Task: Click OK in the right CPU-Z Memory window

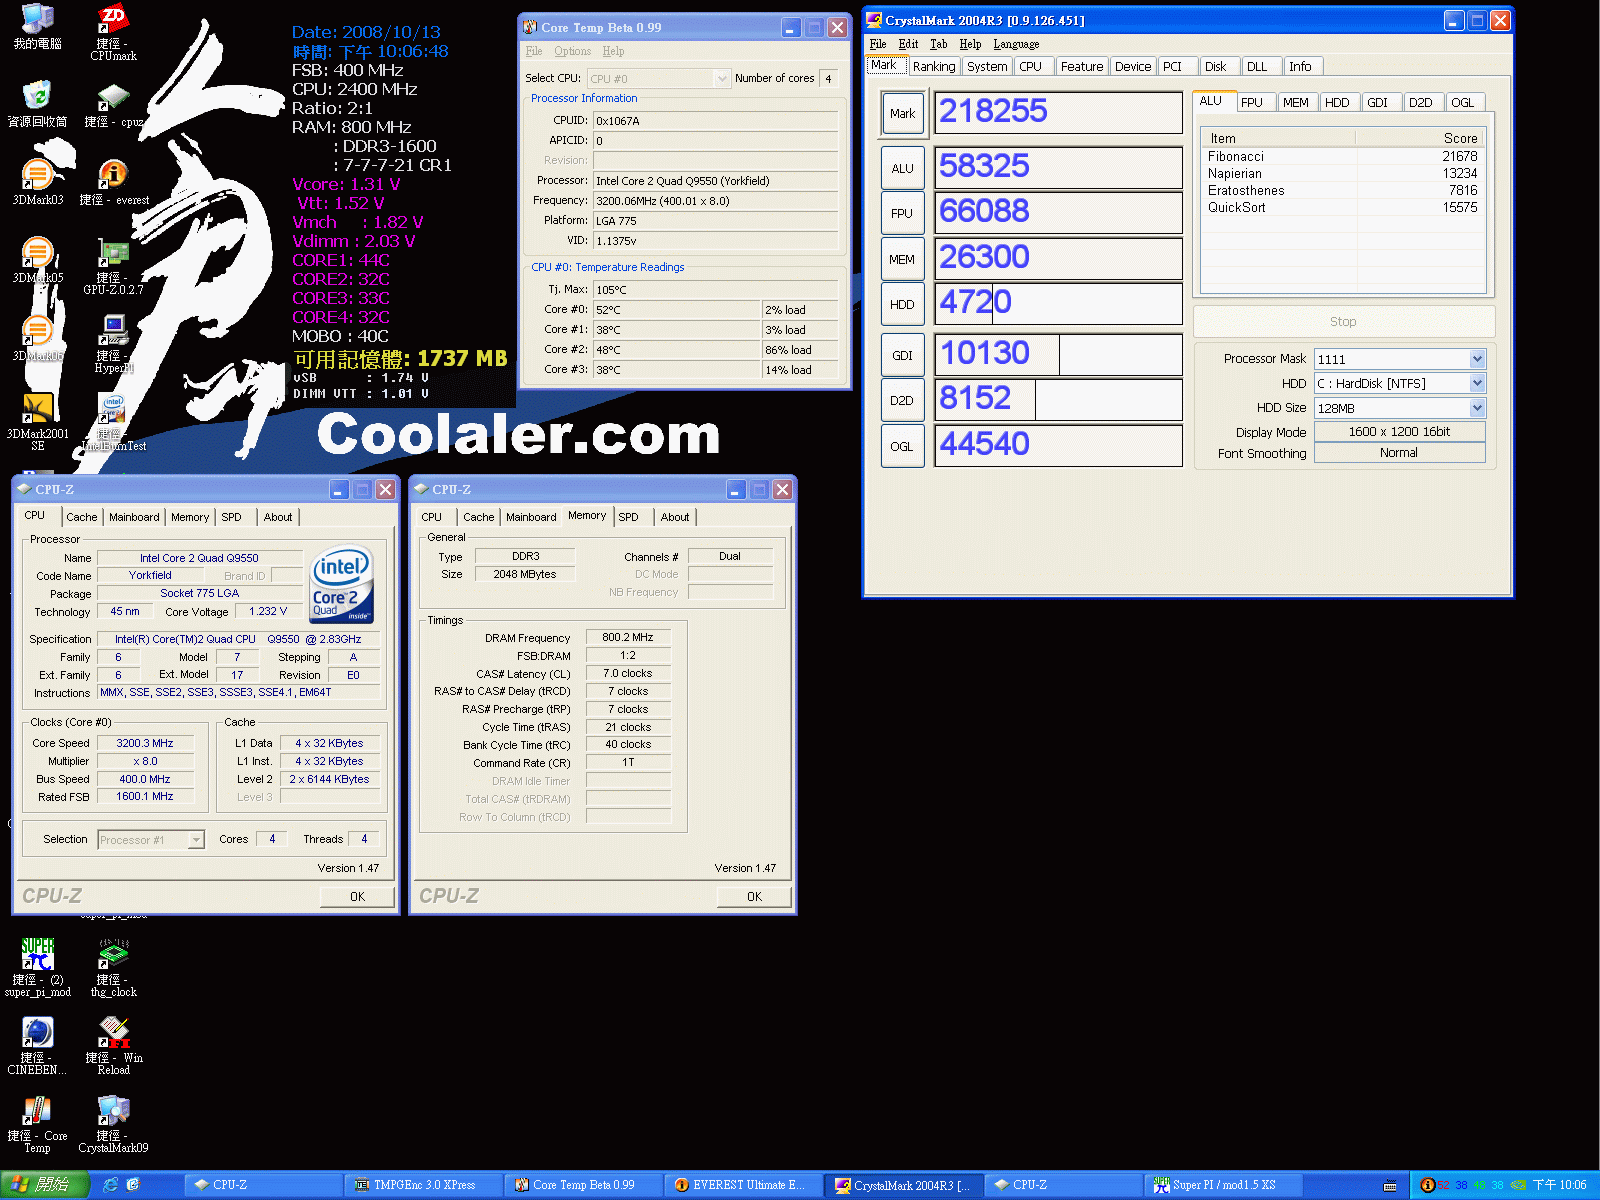Action: click(x=754, y=897)
